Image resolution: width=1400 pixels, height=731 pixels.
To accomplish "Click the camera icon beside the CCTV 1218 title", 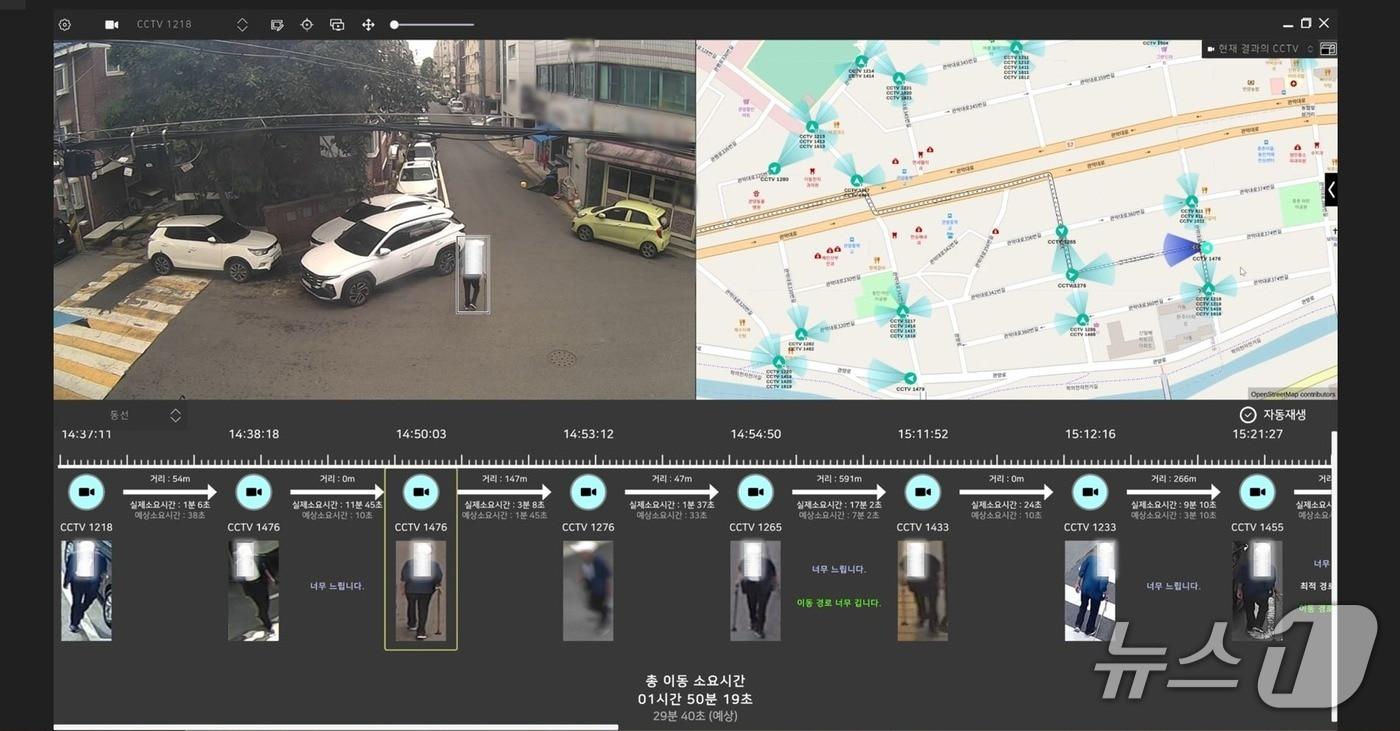I will 112,24.
